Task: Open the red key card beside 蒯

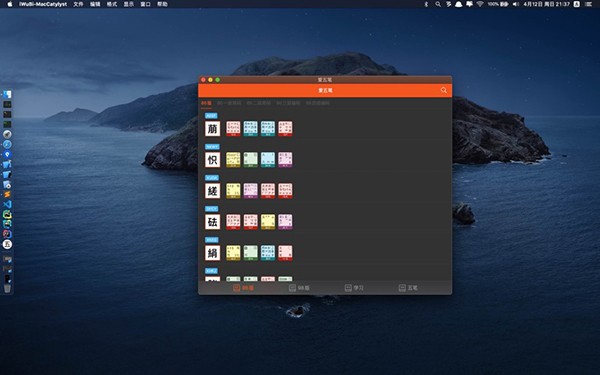Action: click(233, 129)
